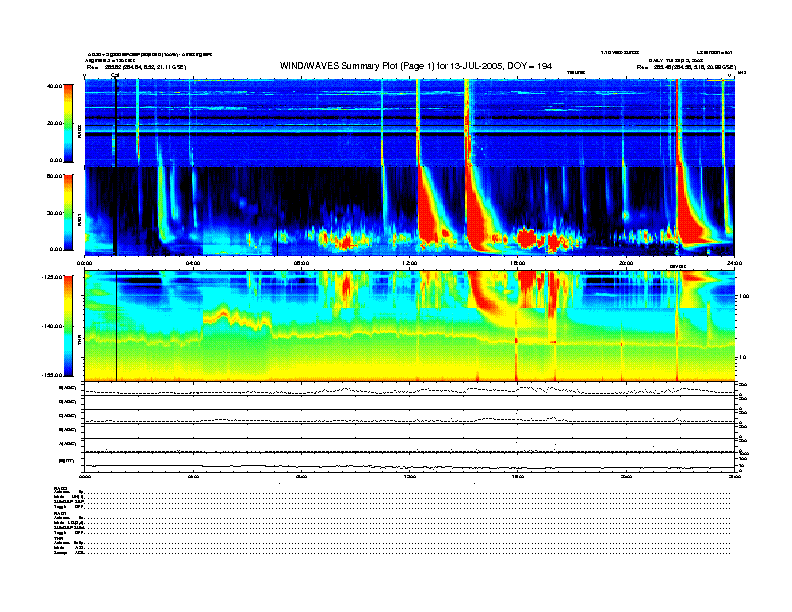Click 20:00 tick below the RAD1 spectrogram
792x612 pixels.
[626, 263]
